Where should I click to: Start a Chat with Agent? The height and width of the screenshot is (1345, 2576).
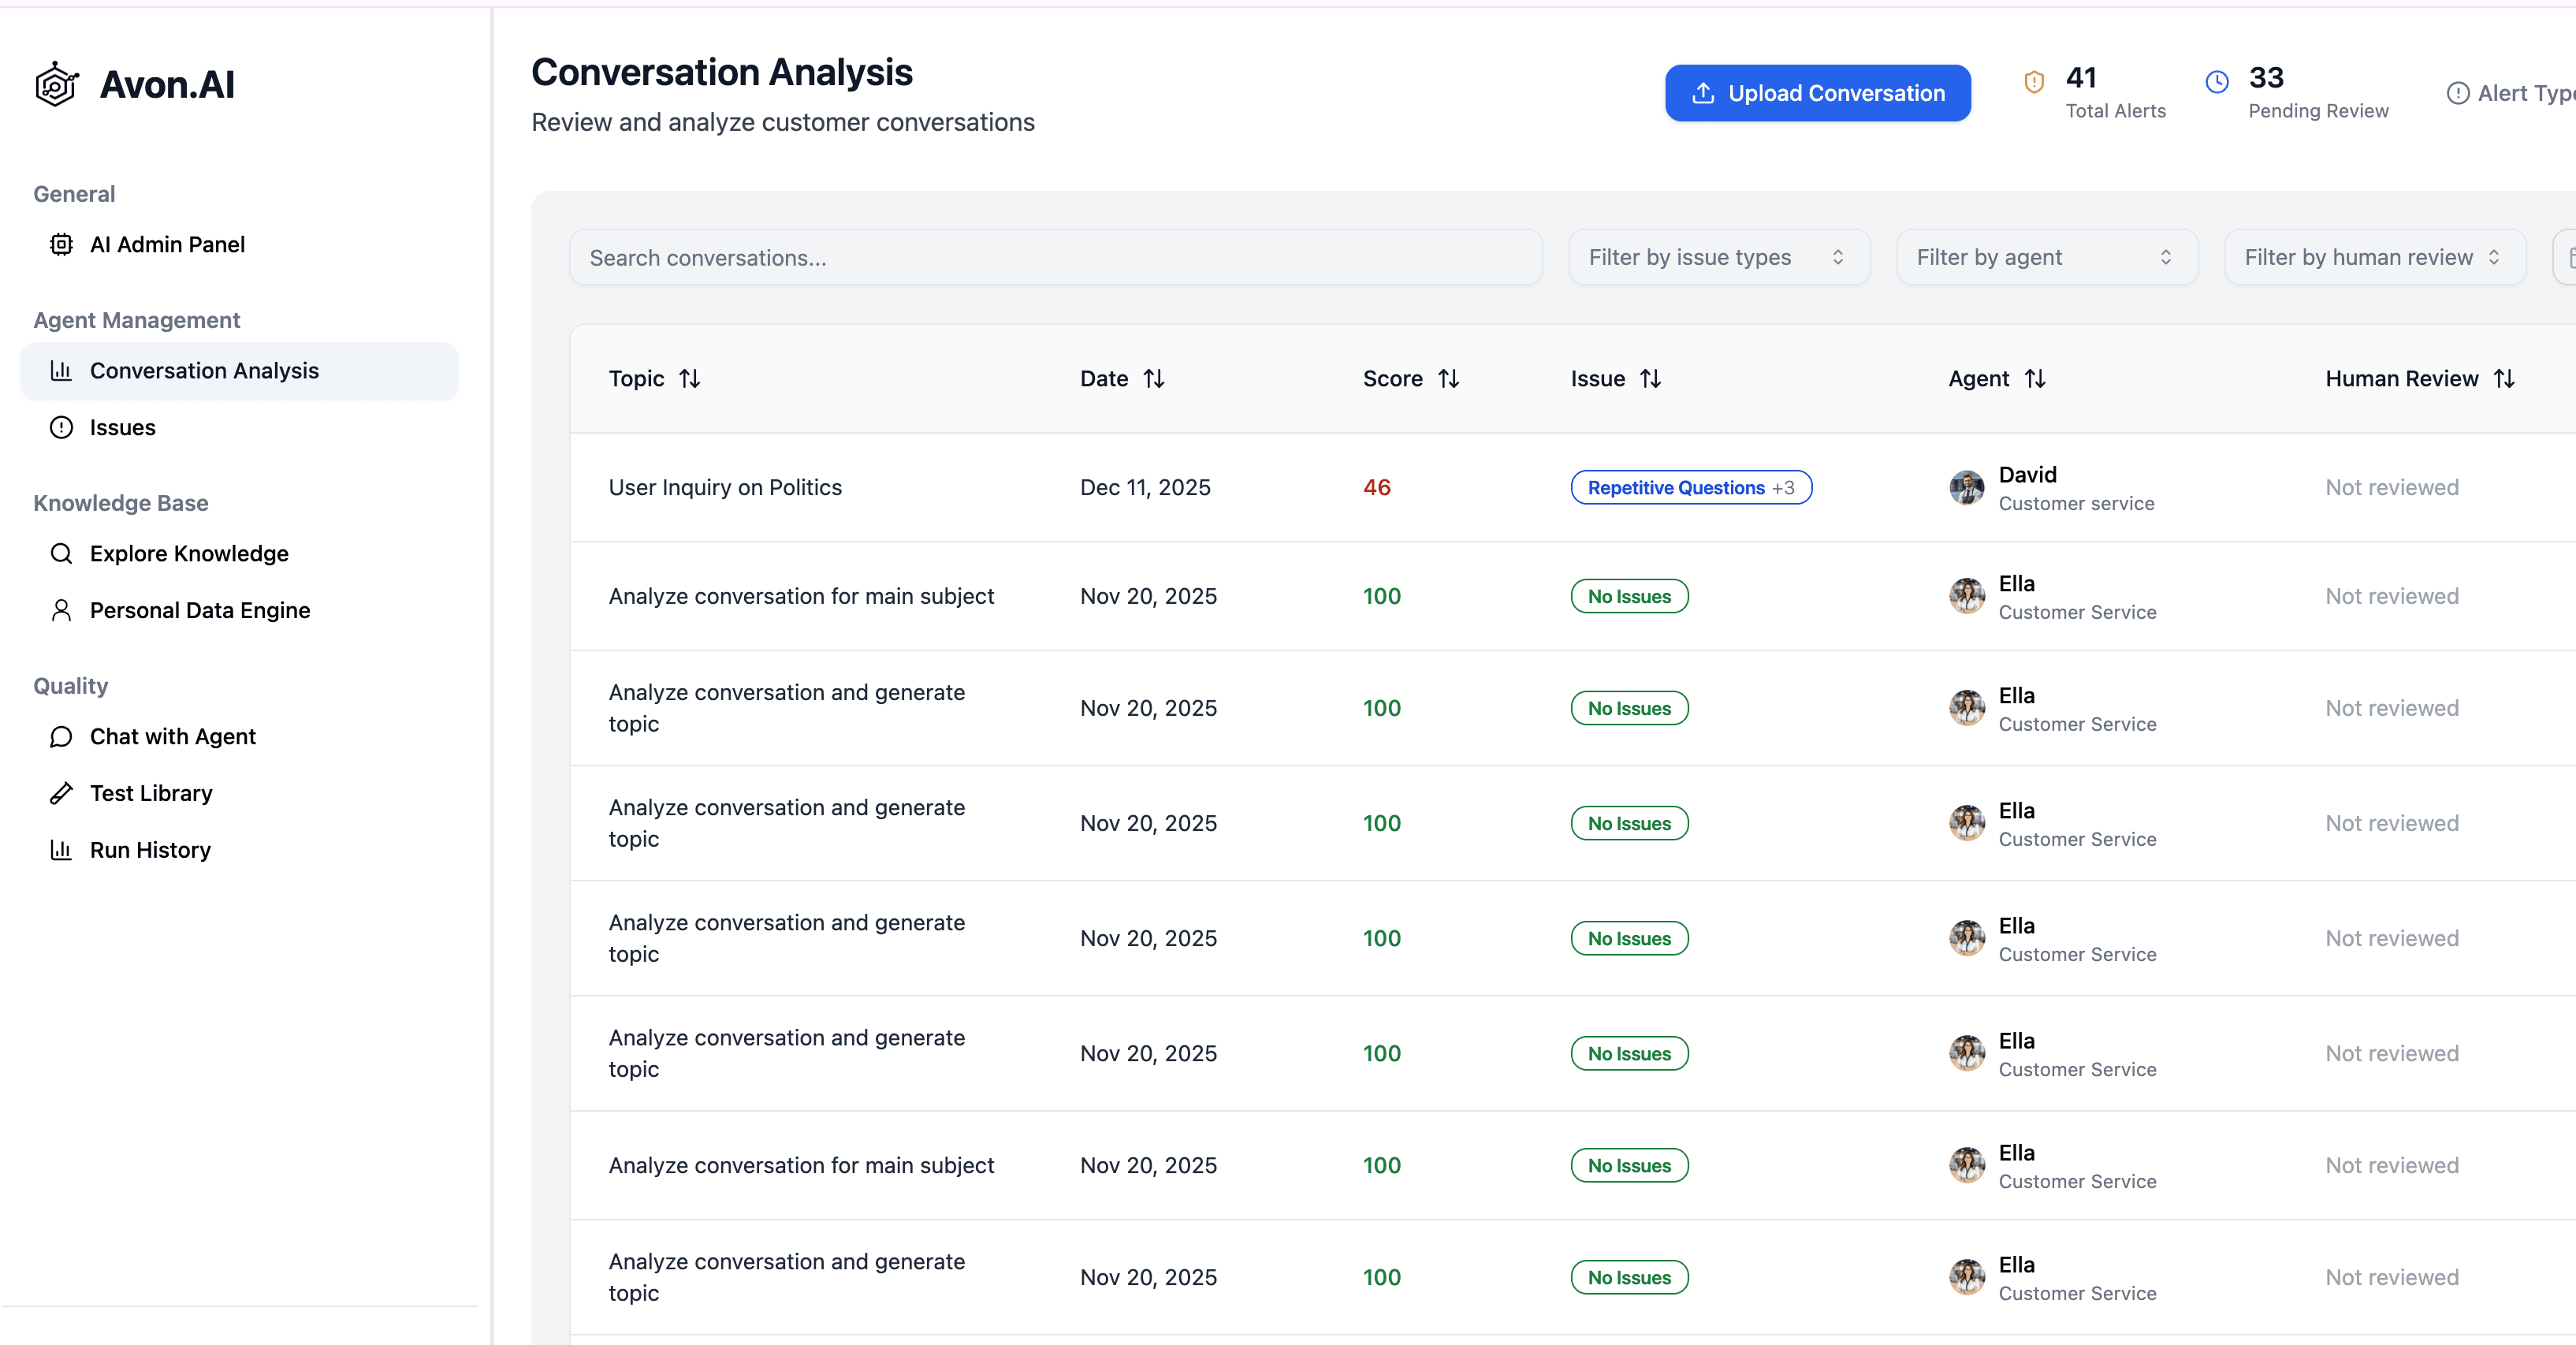coord(172,737)
